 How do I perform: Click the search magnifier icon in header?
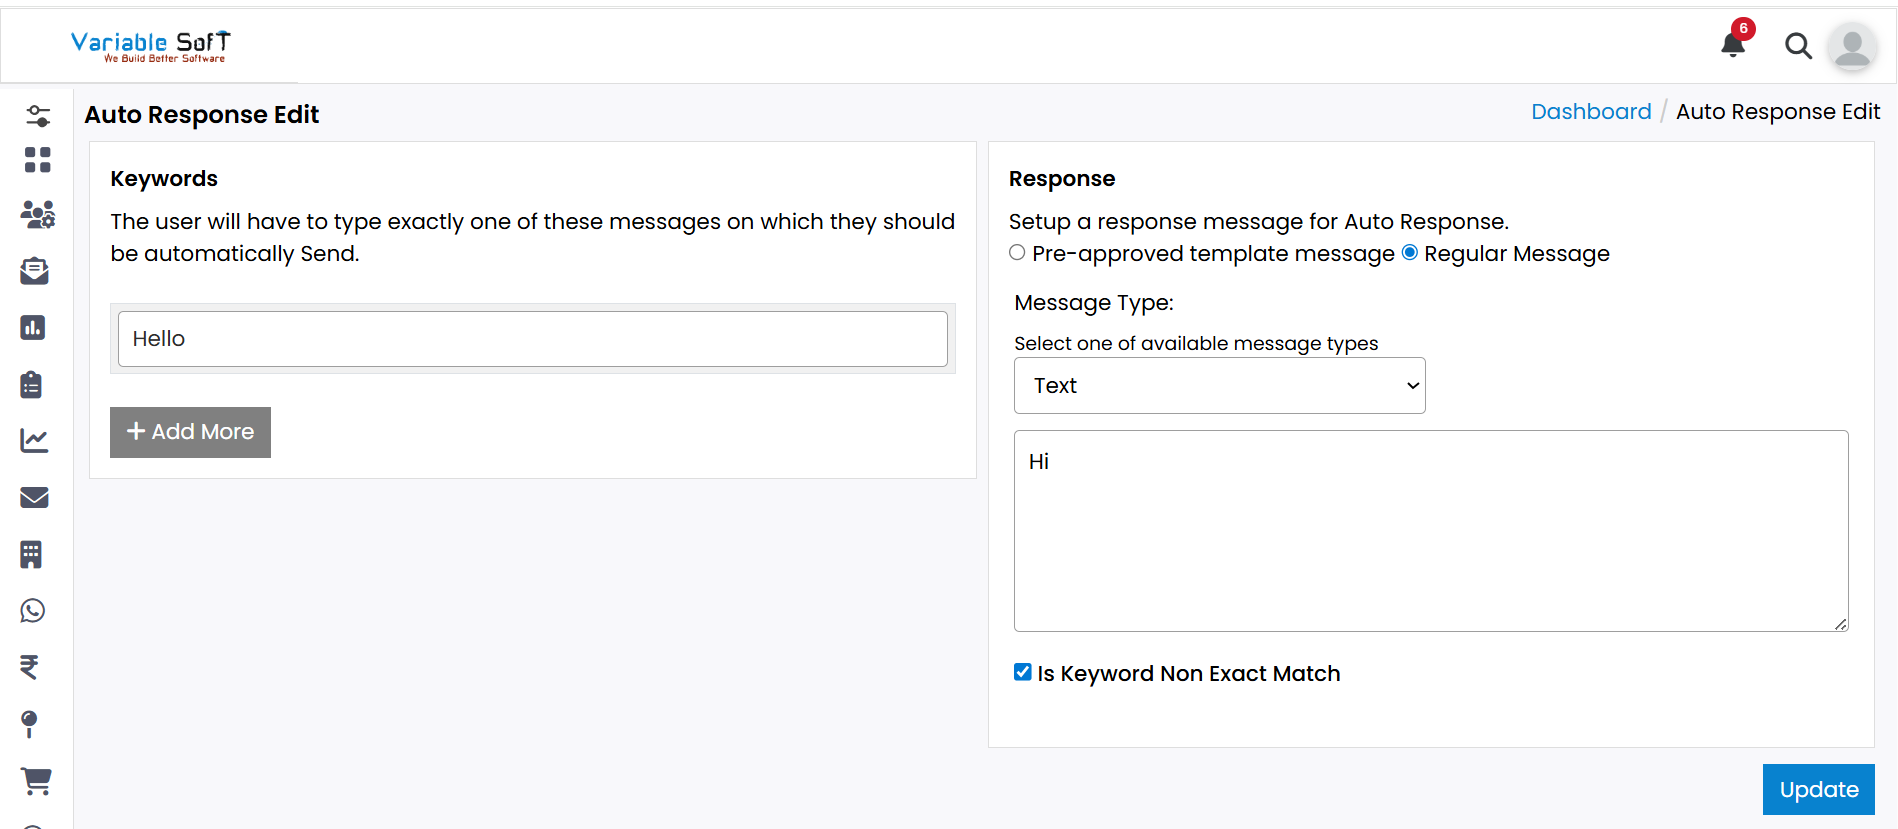tap(1798, 46)
